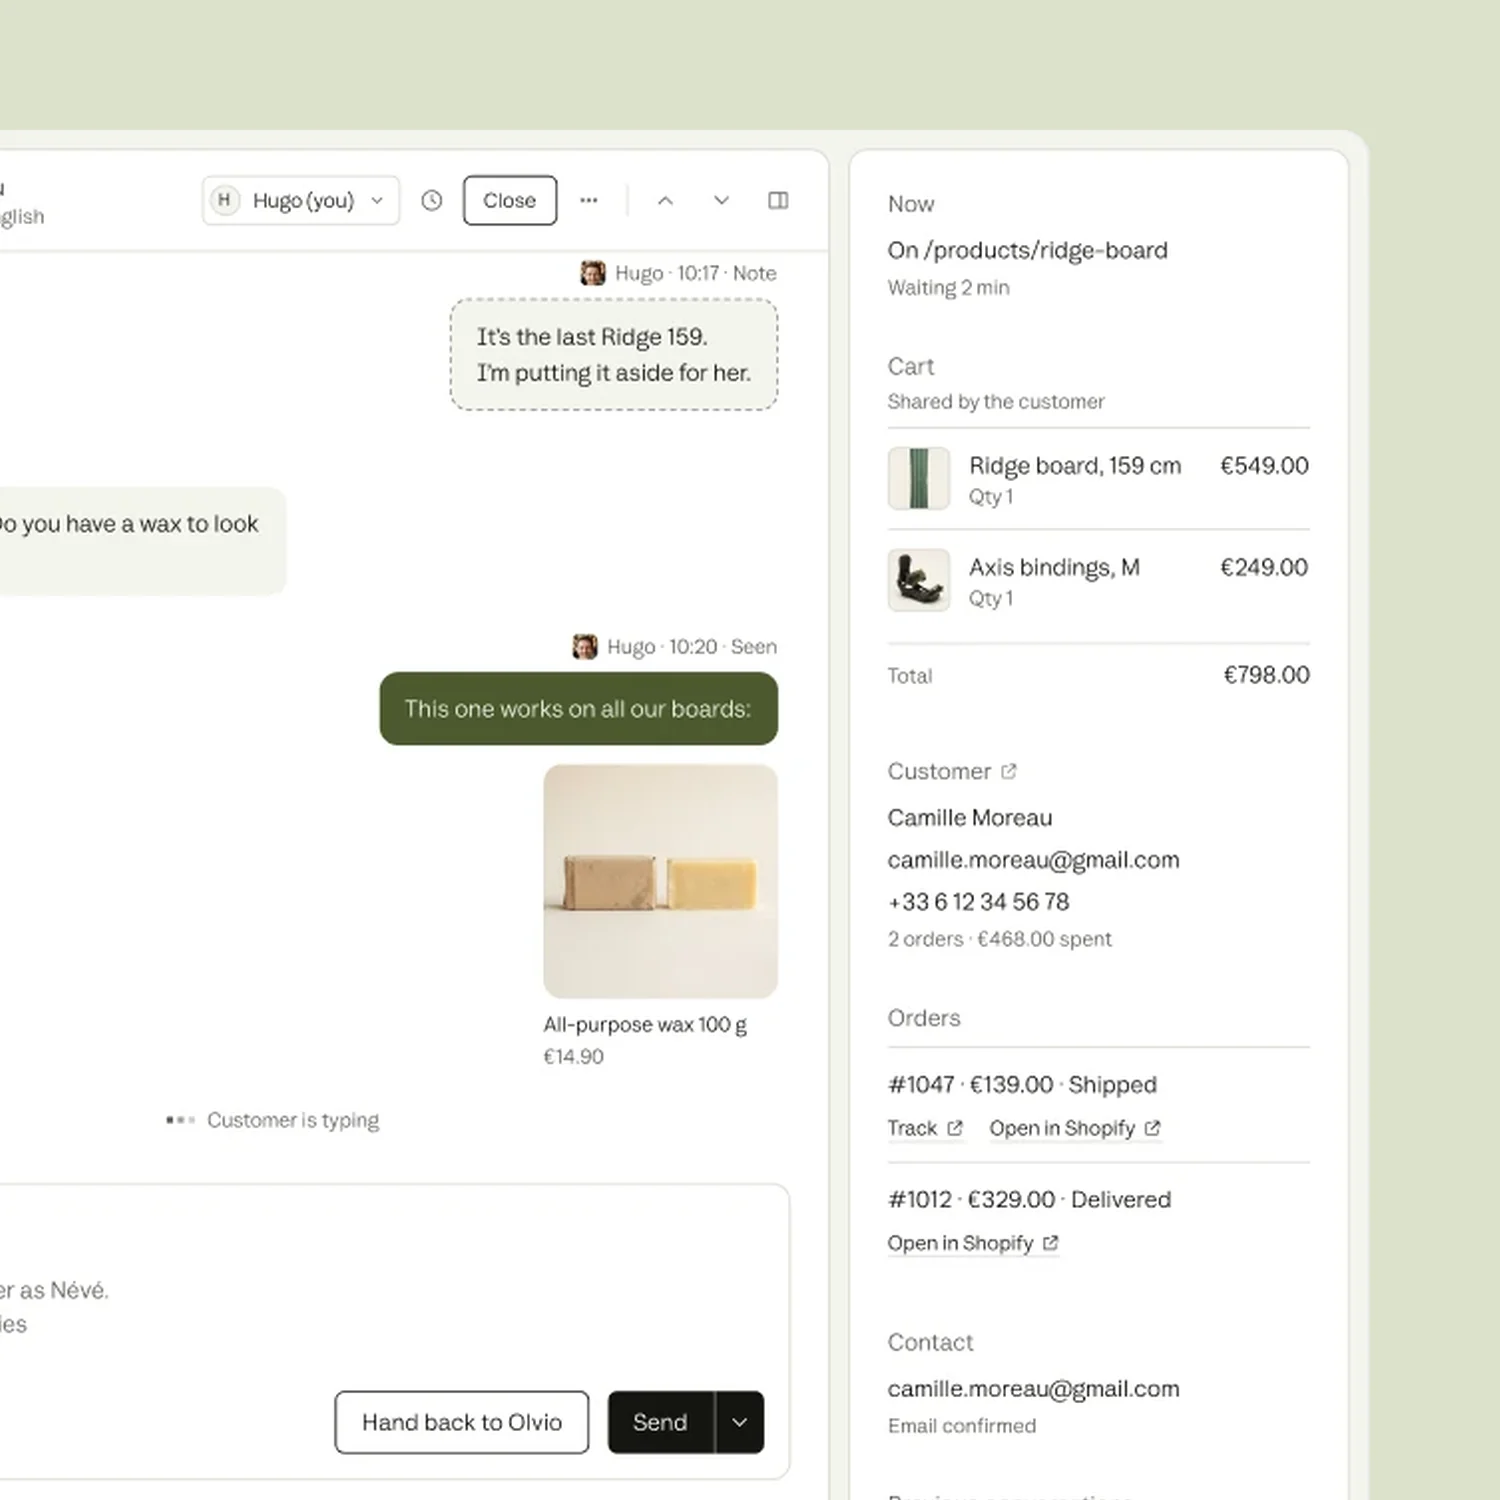Go to previous conversation with up chevron

pyautogui.click(x=665, y=200)
